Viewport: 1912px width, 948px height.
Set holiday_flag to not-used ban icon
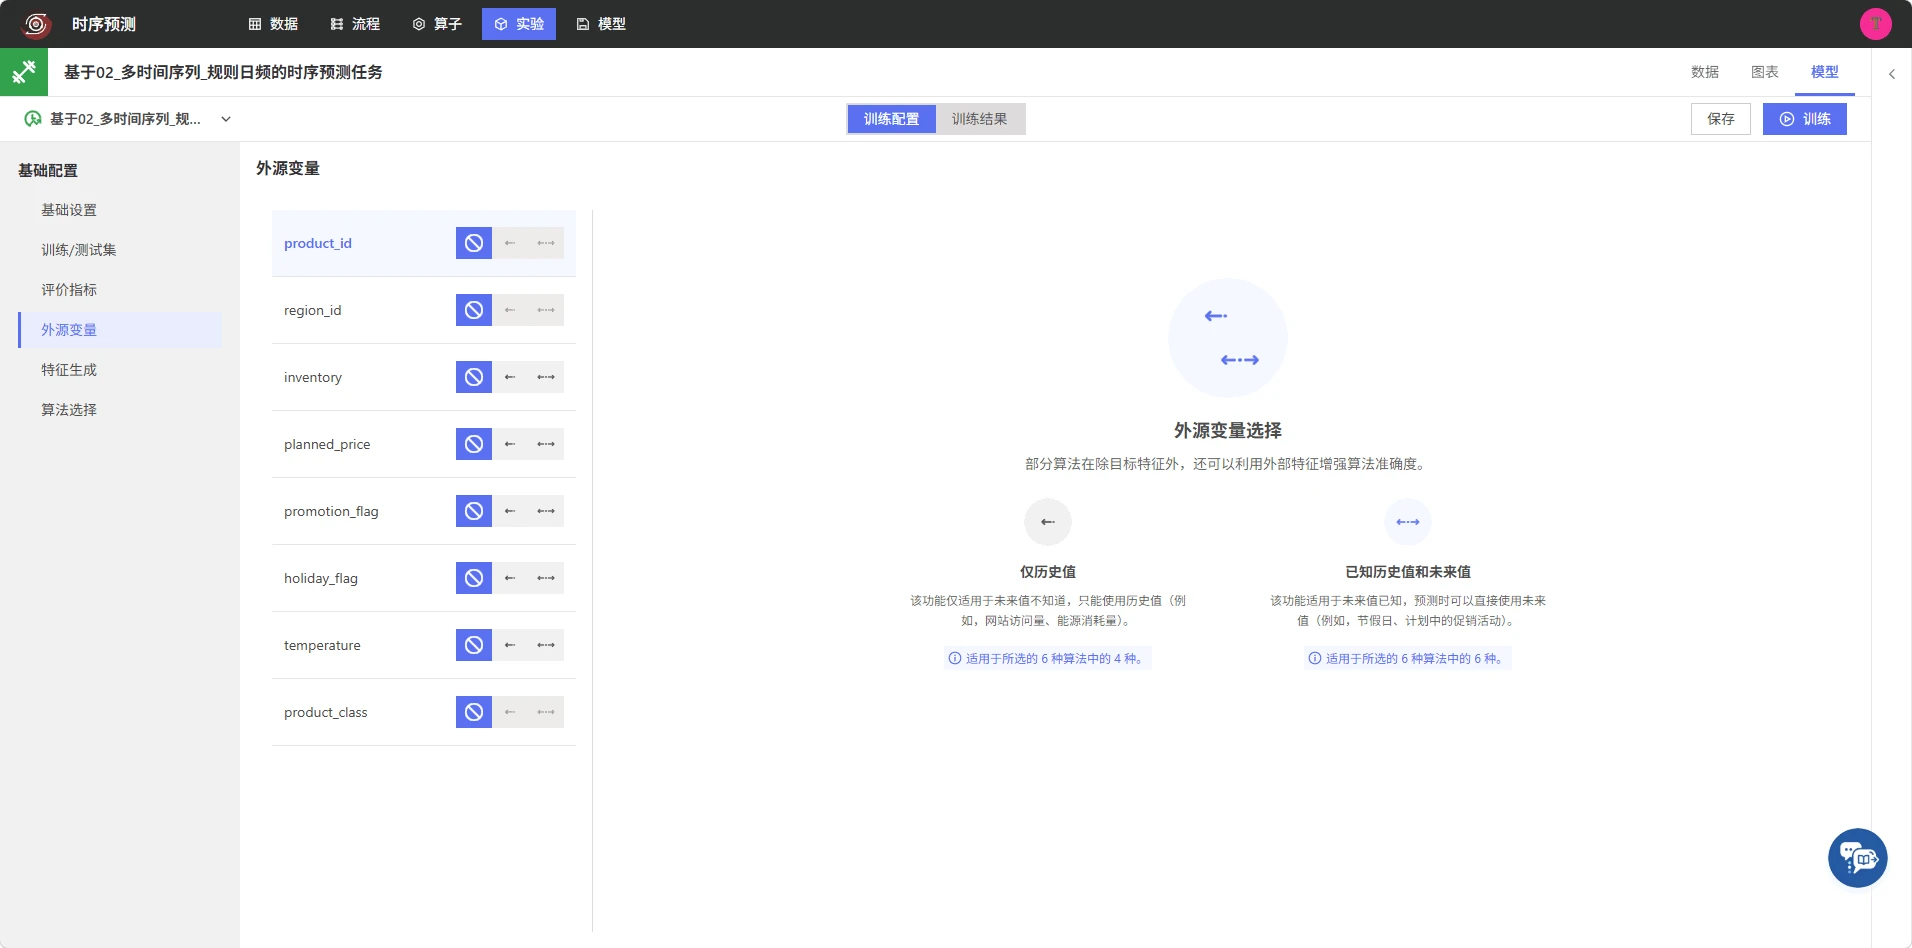coord(474,578)
